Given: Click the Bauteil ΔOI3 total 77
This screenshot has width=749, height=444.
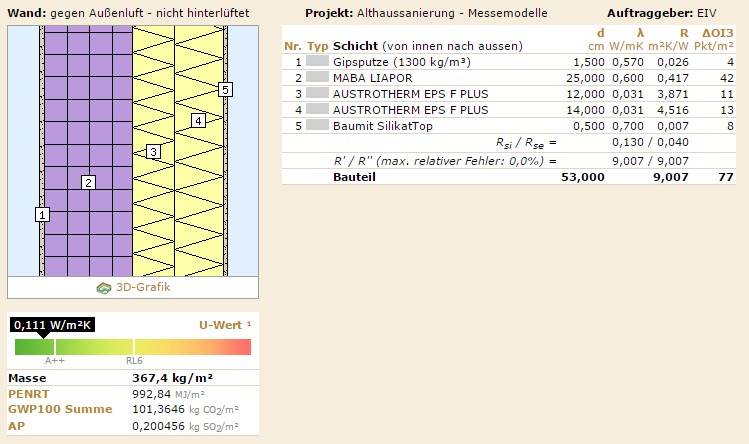Looking at the screenshot, I should click(726, 177).
